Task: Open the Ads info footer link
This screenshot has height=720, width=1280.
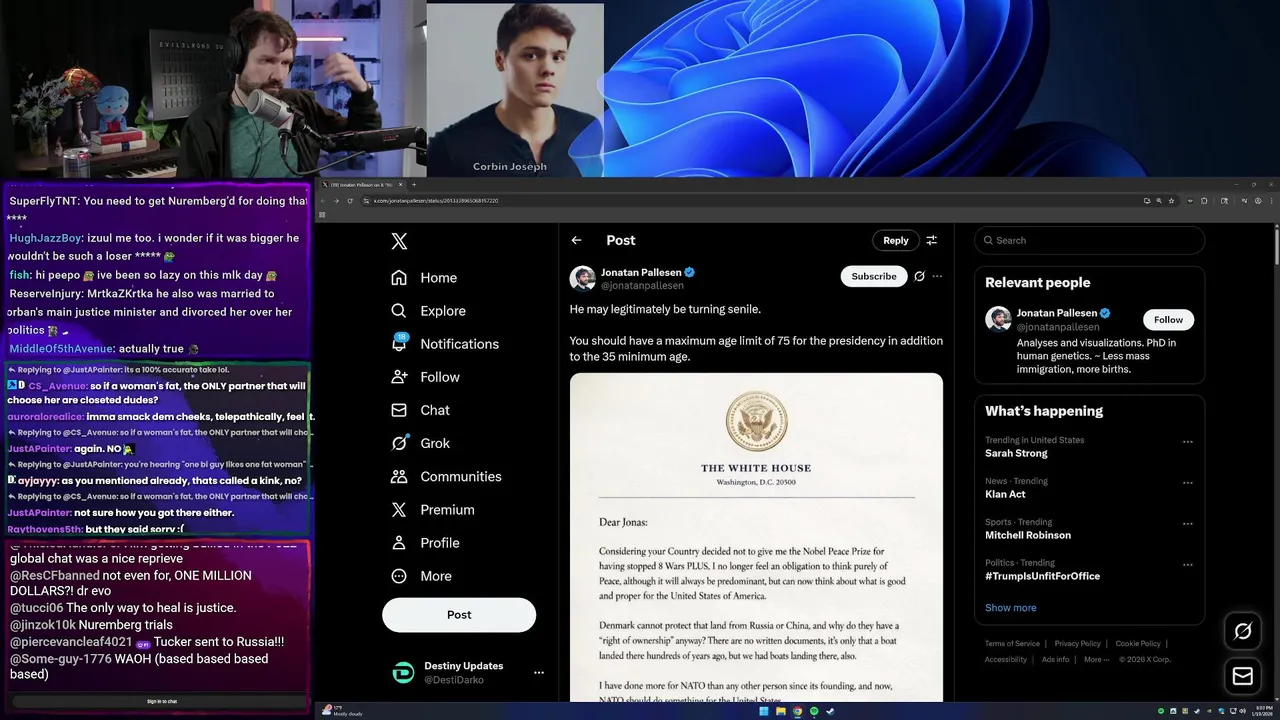Action: coord(1056,660)
